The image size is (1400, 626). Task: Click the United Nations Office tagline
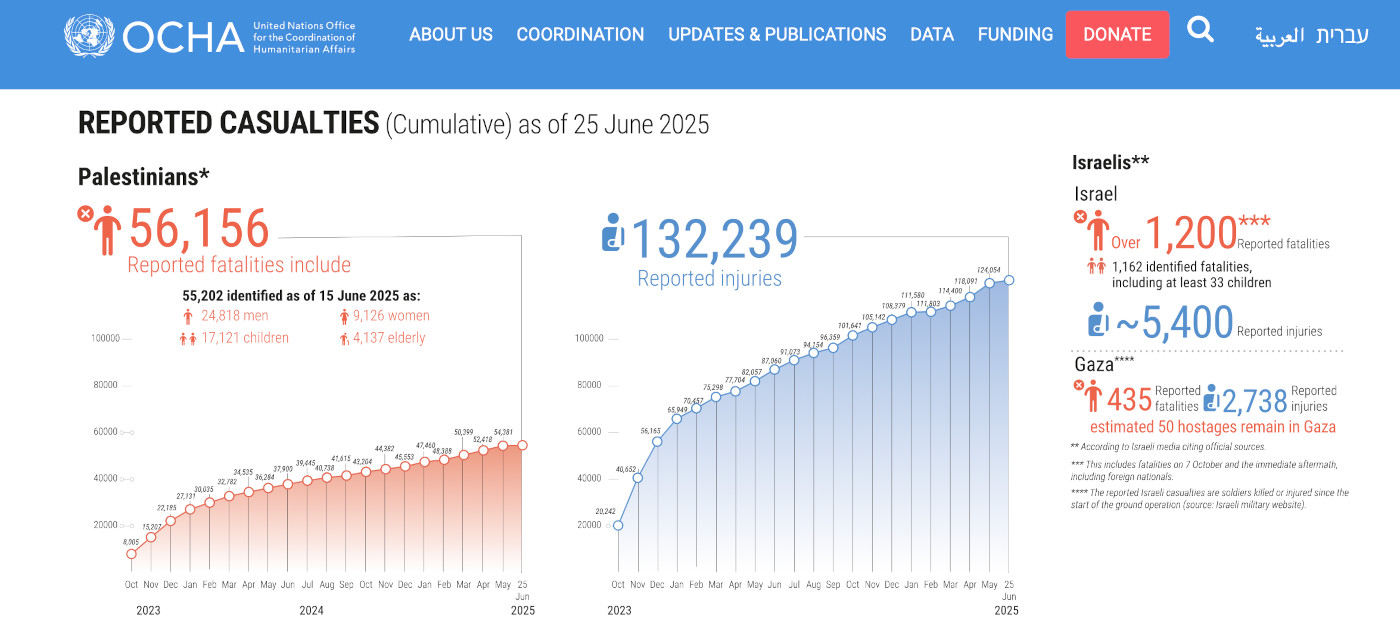point(304,37)
